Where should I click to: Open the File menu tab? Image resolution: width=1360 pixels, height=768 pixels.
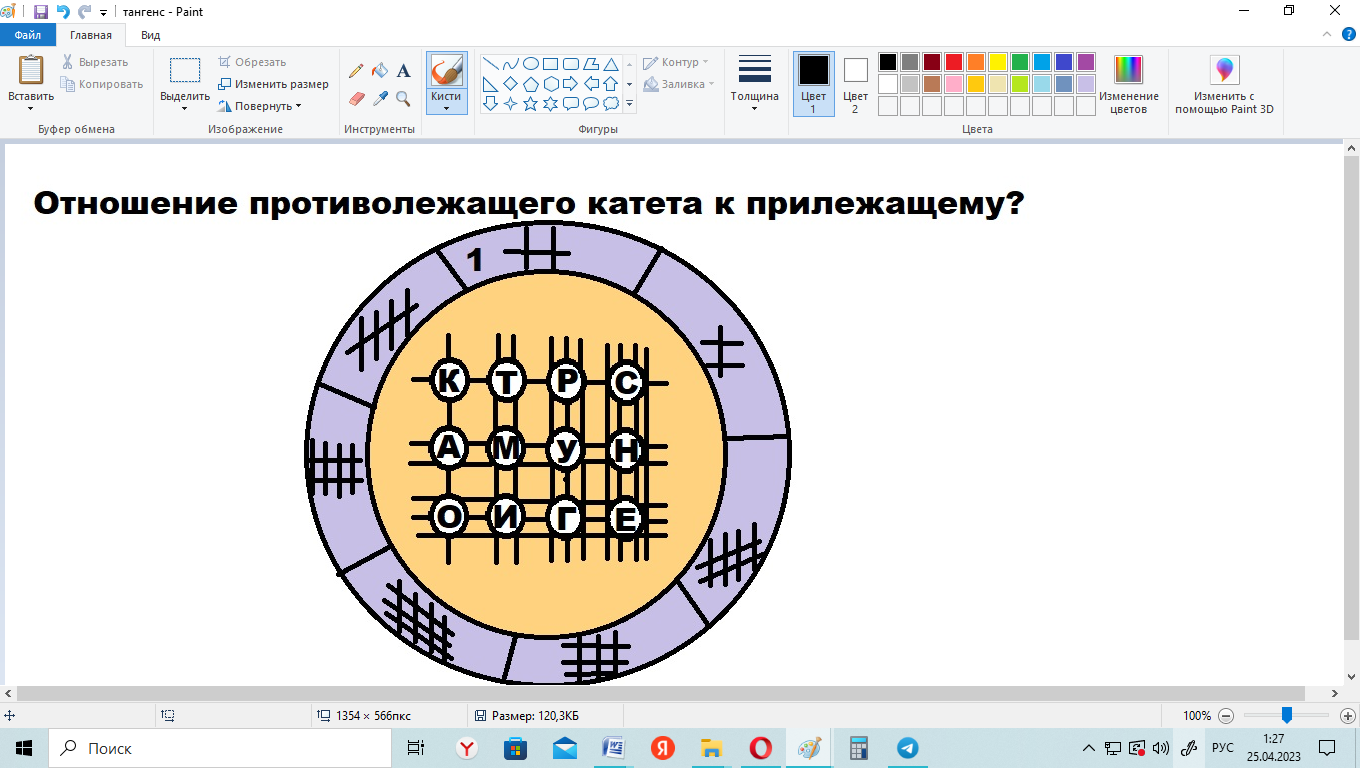tap(28, 35)
